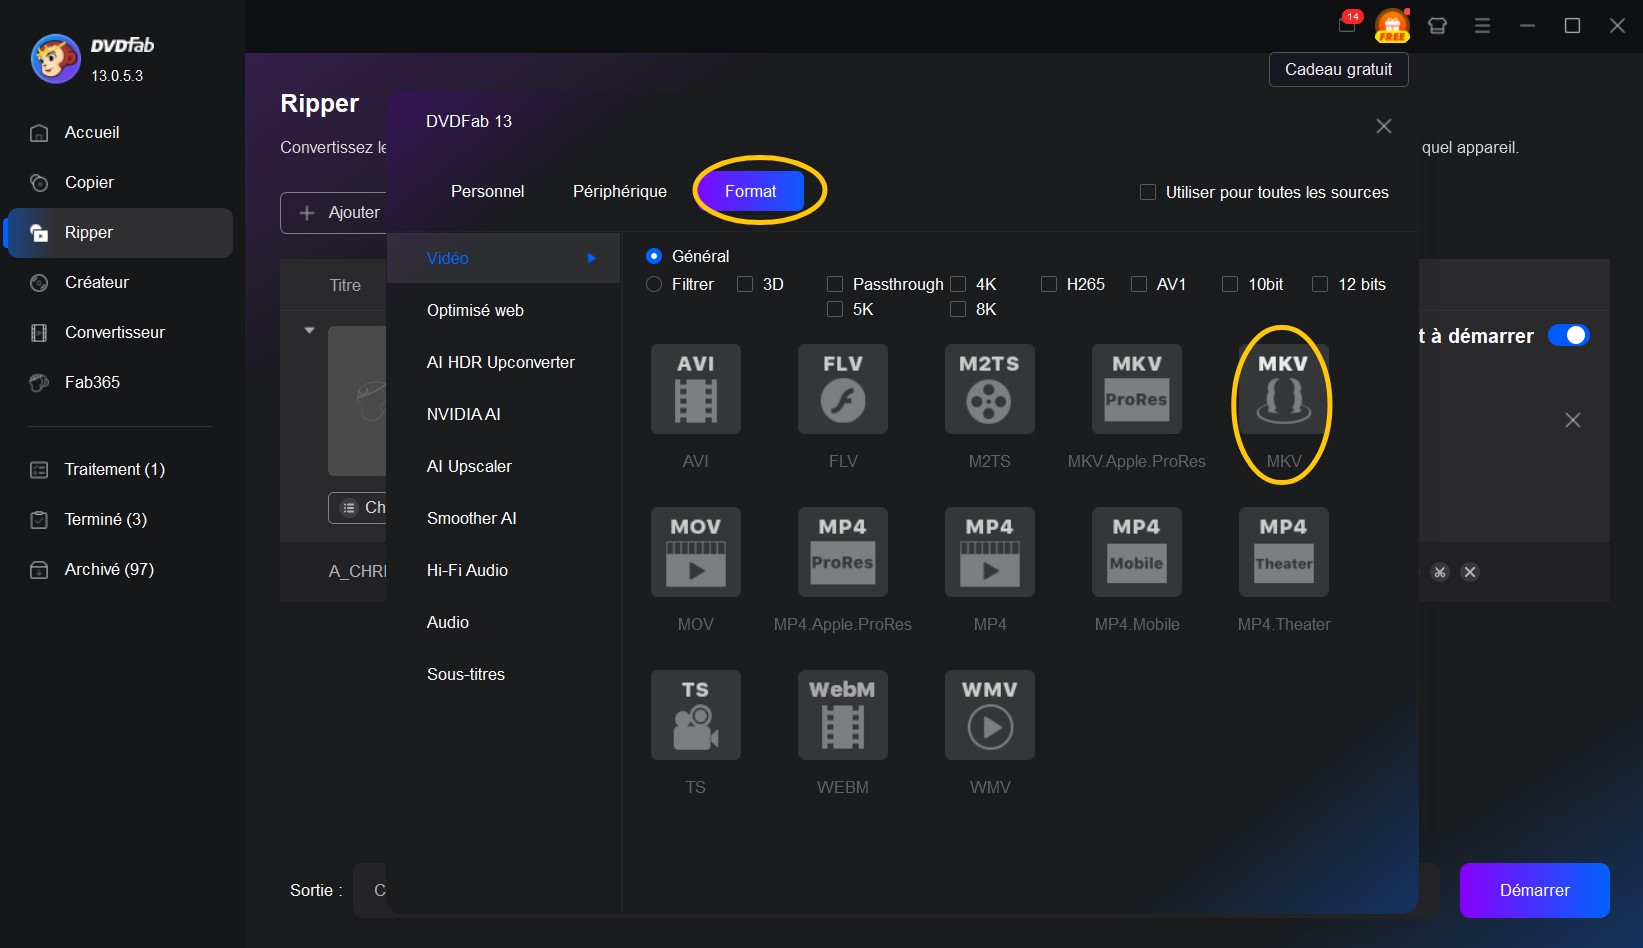Click the Cadeau gratuit button
The height and width of the screenshot is (948, 1643).
coord(1338,69)
